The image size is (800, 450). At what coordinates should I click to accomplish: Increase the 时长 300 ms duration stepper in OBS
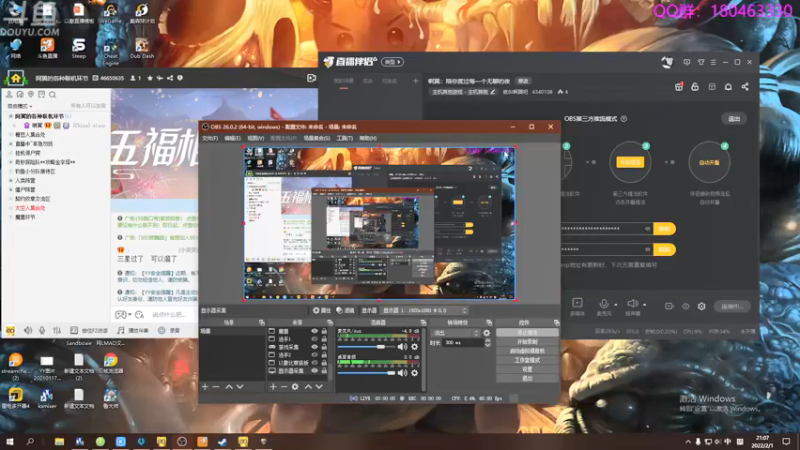point(487,341)
